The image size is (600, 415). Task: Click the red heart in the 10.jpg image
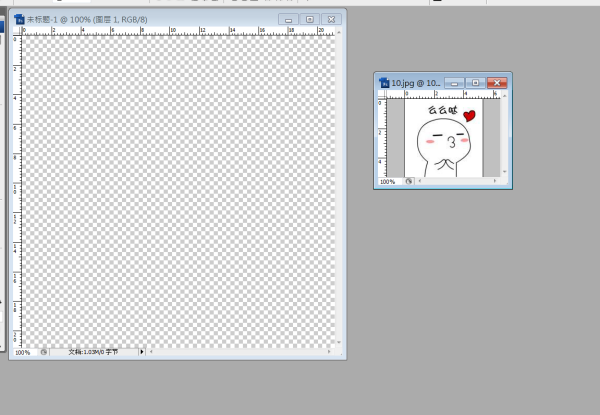tap(470, 117)
